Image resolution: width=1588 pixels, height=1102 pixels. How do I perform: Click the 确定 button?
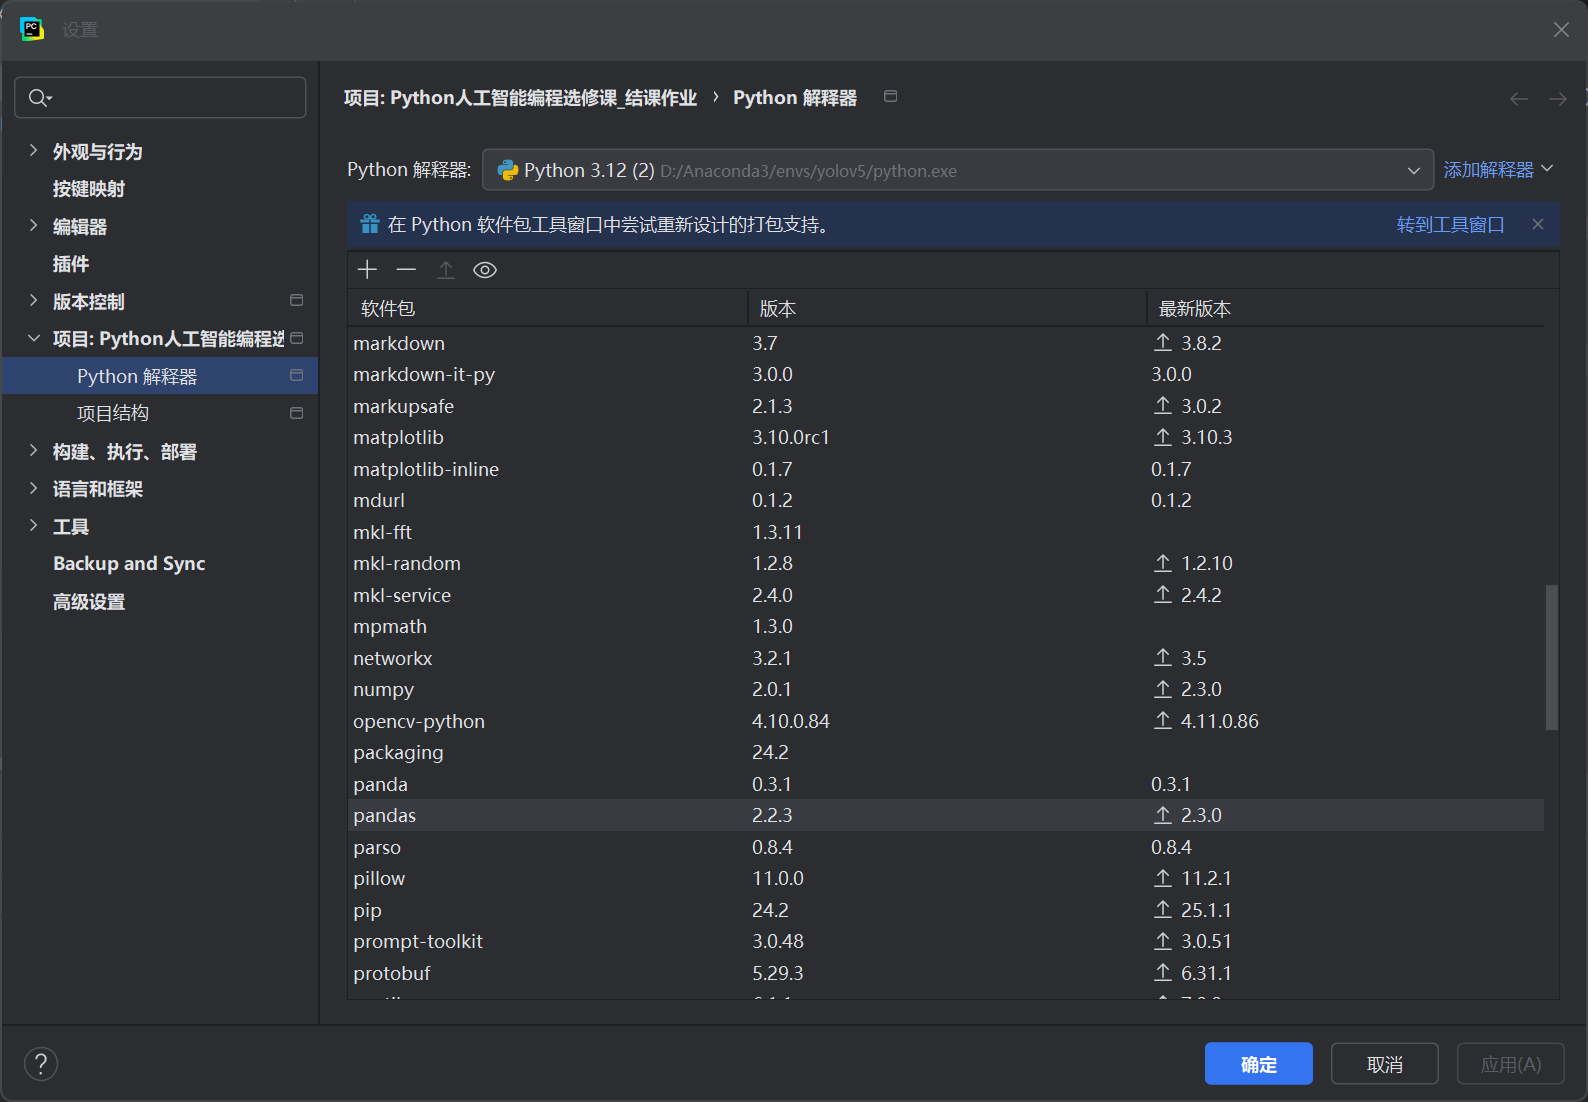click(x=1258, y=1064)
